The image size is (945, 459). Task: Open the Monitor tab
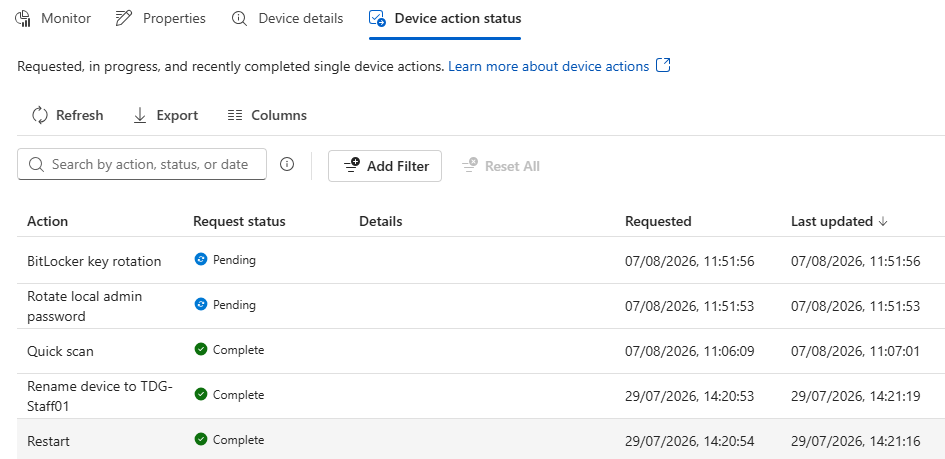coord(52,19)
